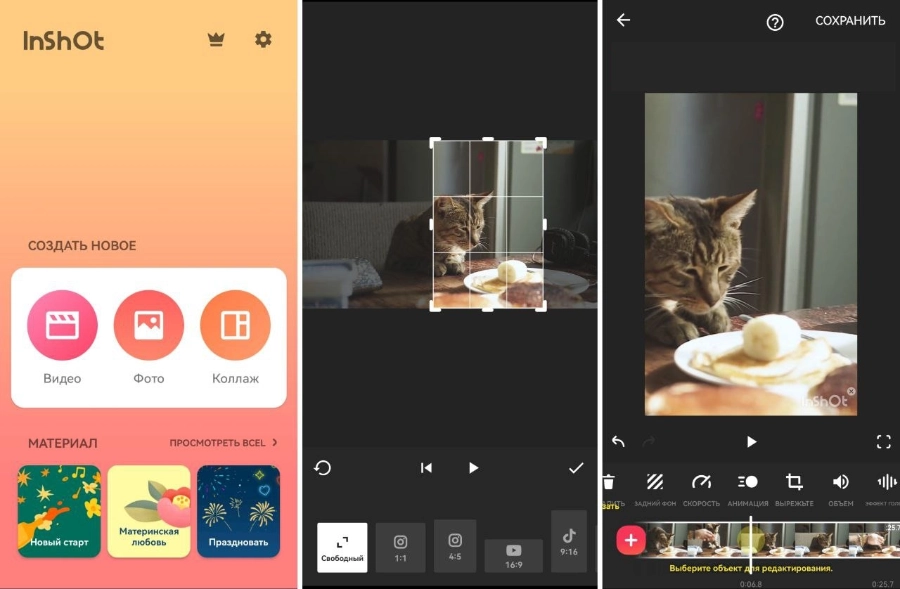Image resolution: width=900 pixels, height=589 pixels.
Task: Click the bottom-right crop frame corner handle
Action: 541,307
